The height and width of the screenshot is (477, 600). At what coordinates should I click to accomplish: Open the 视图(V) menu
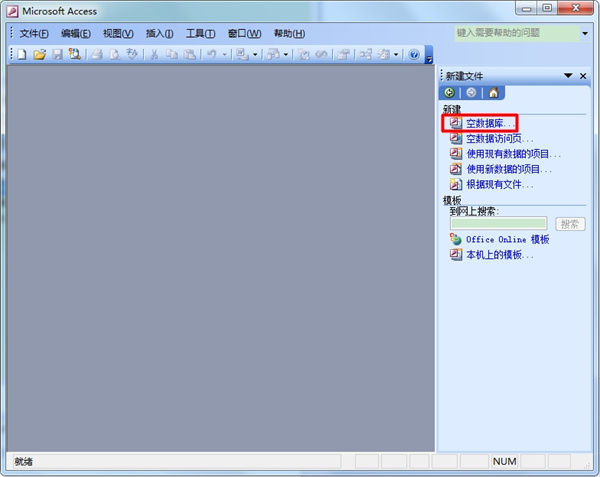coord(118,34)
